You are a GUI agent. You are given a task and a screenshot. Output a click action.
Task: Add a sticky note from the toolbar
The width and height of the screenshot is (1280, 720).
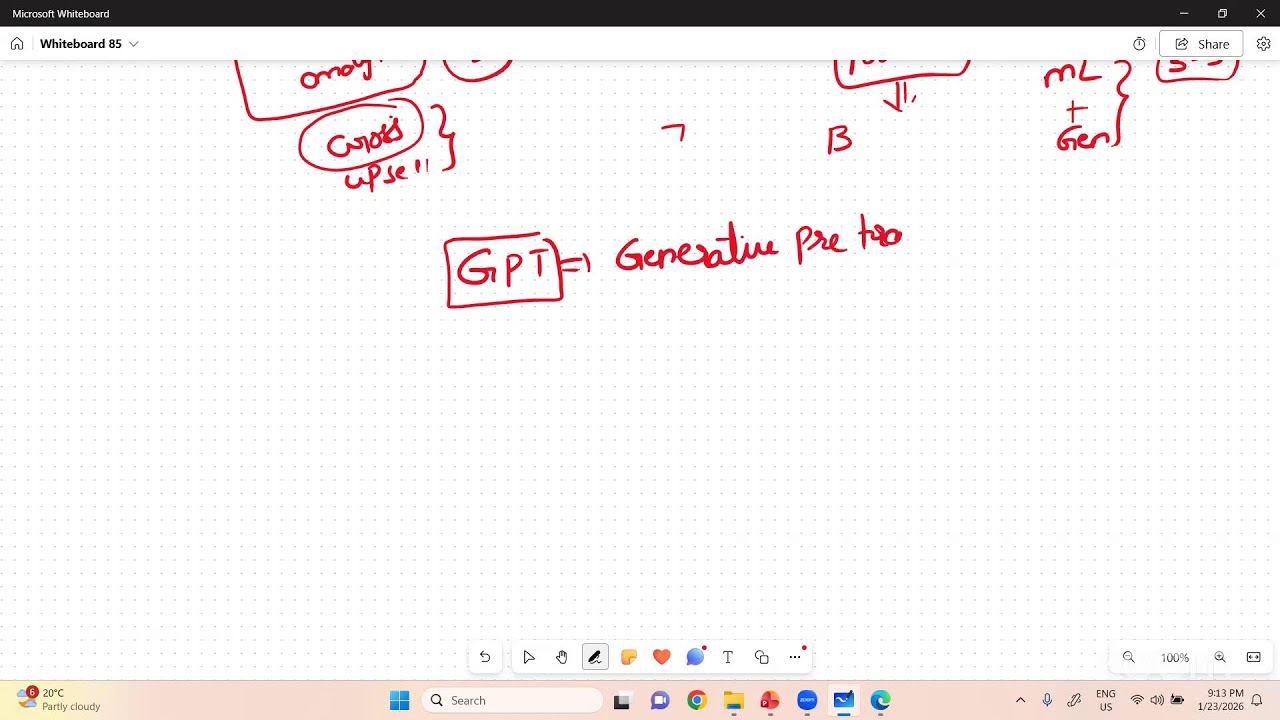coord(628,657)
